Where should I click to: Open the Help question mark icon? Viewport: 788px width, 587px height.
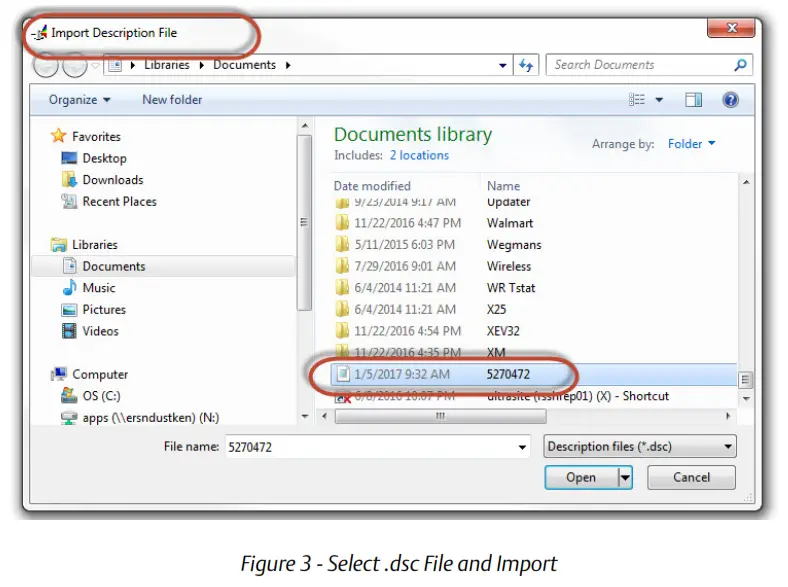point(730,100)
